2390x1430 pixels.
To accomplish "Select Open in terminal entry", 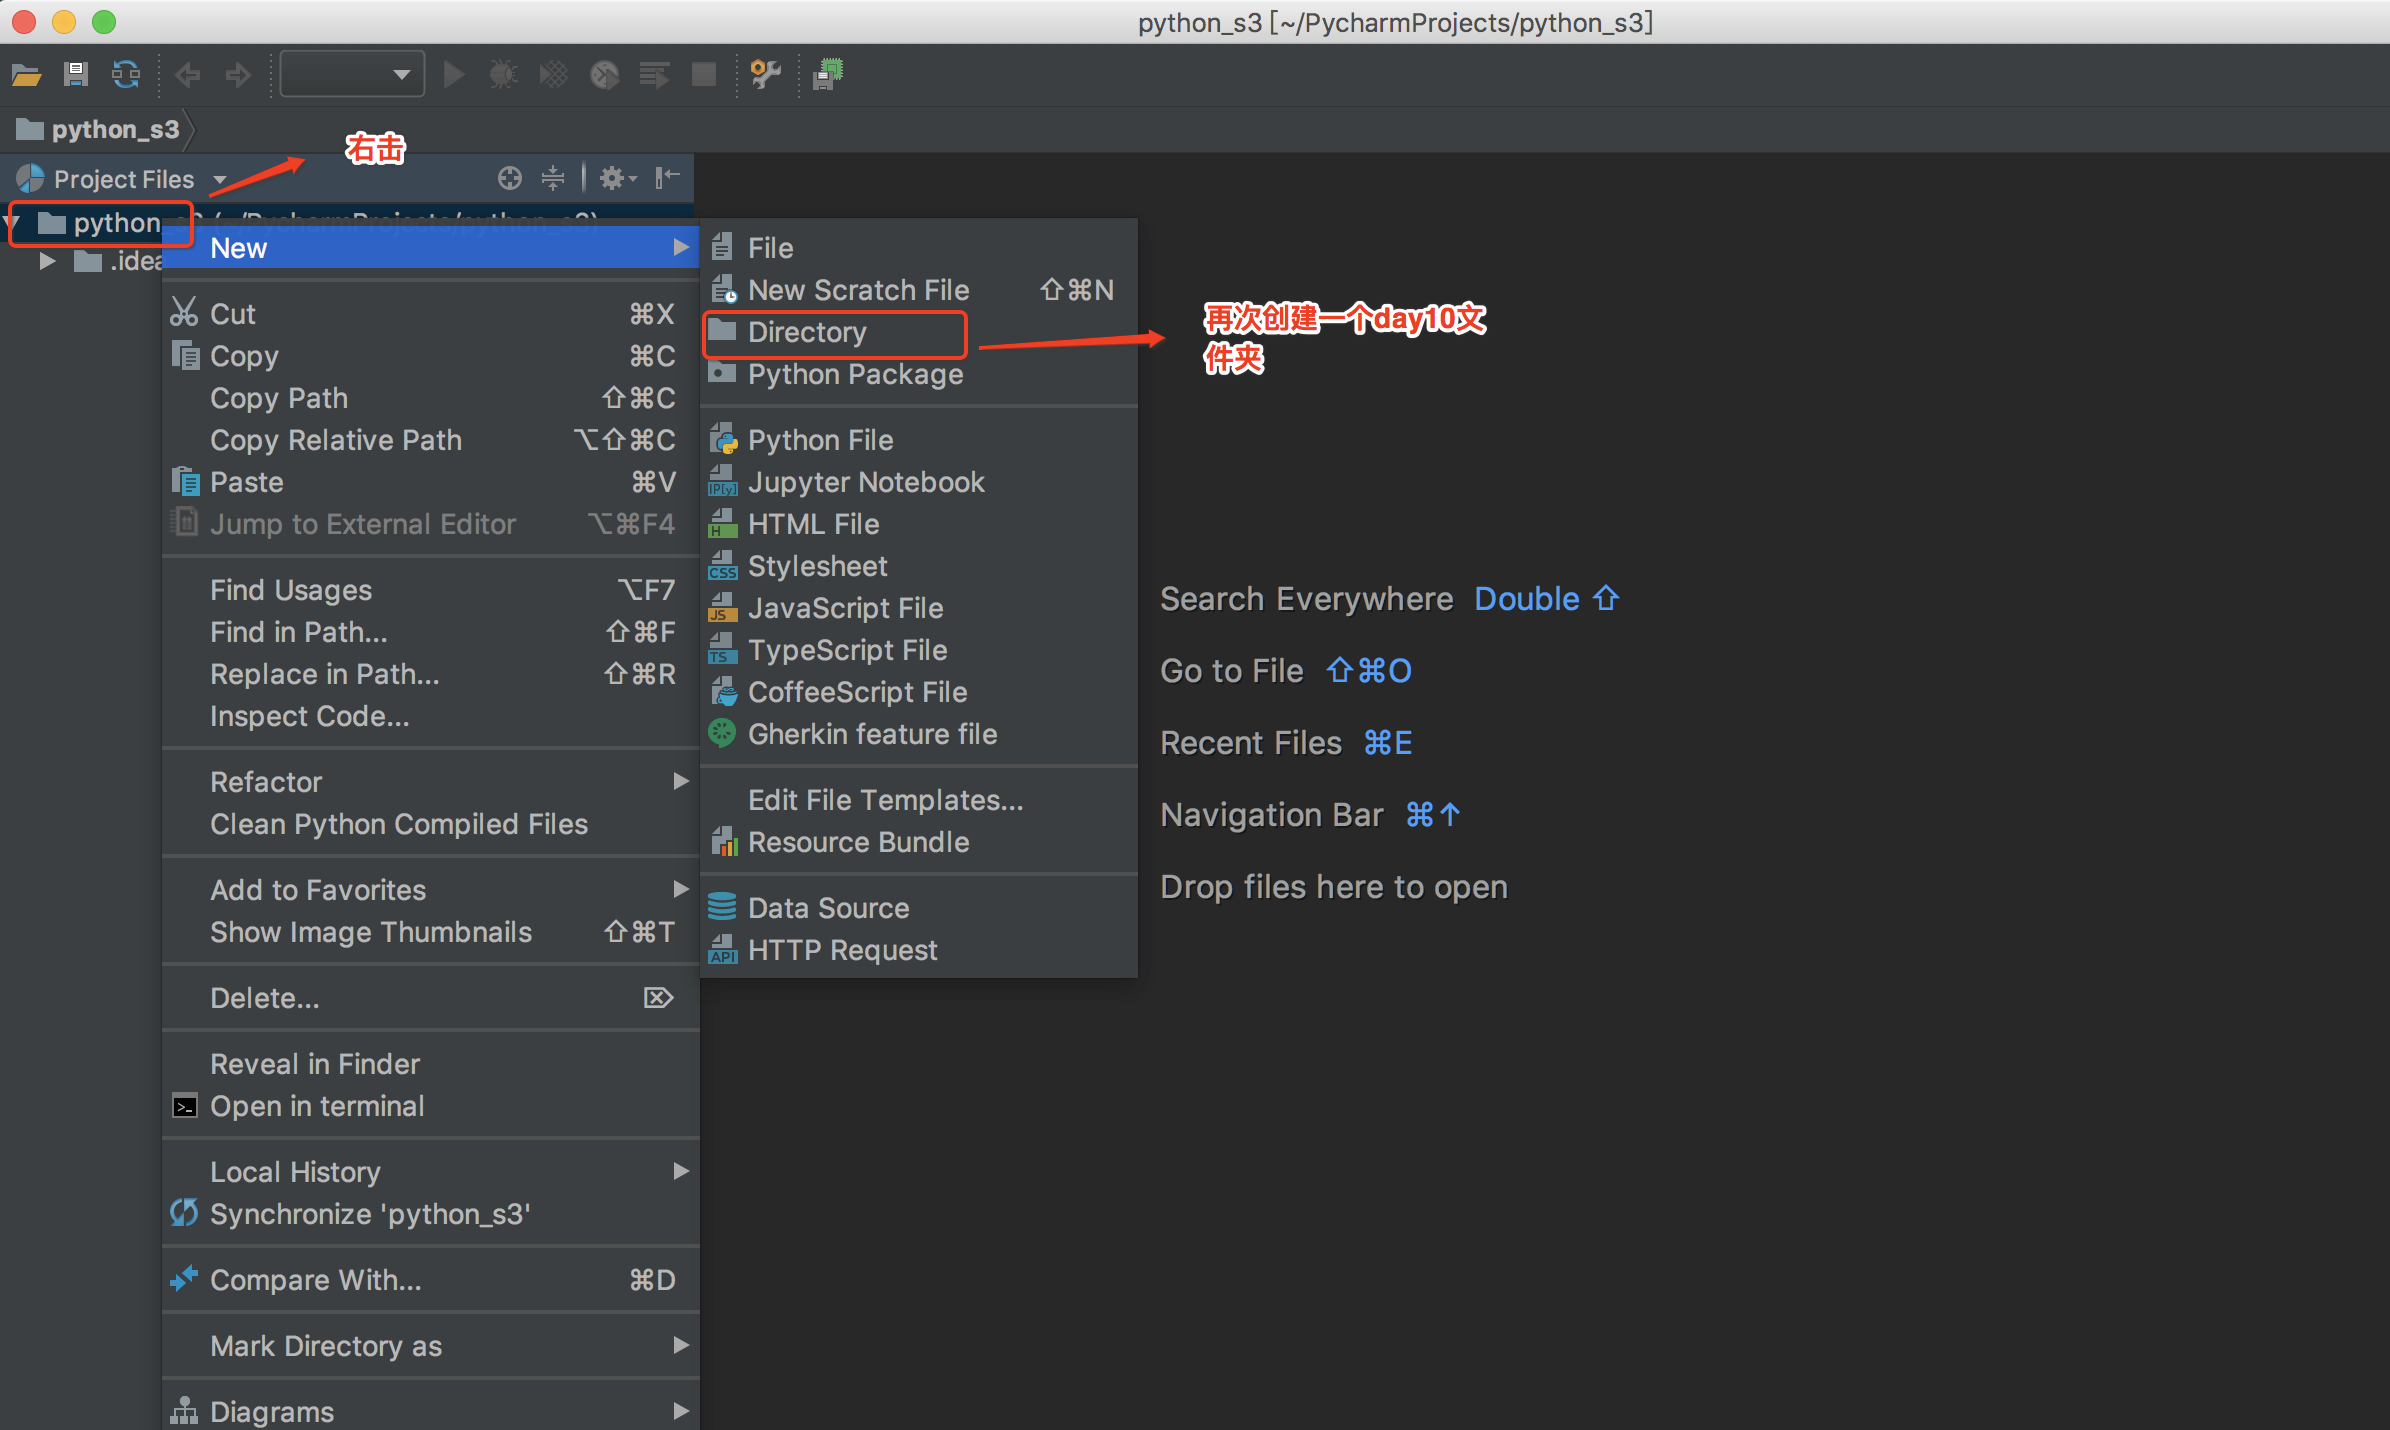I will tap(431, 1106).
